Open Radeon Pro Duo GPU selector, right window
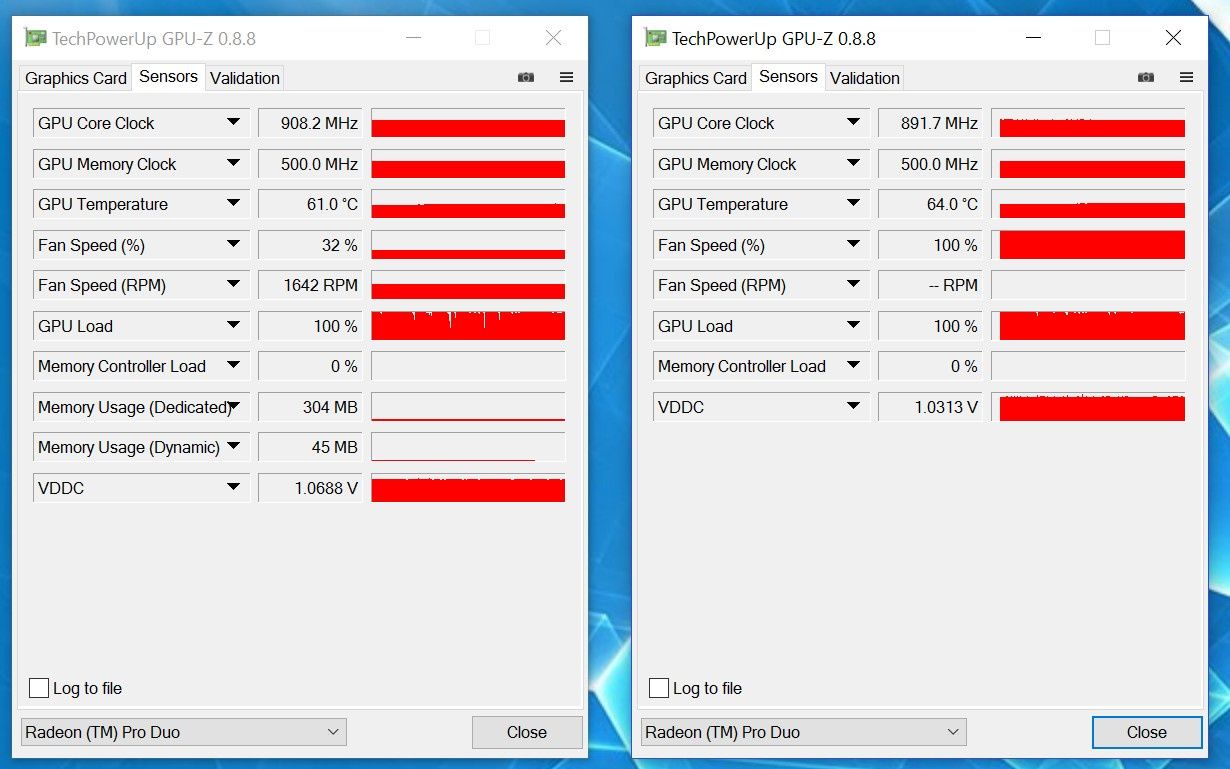This screenshot has height=769, width=1230. coord(804,732)
